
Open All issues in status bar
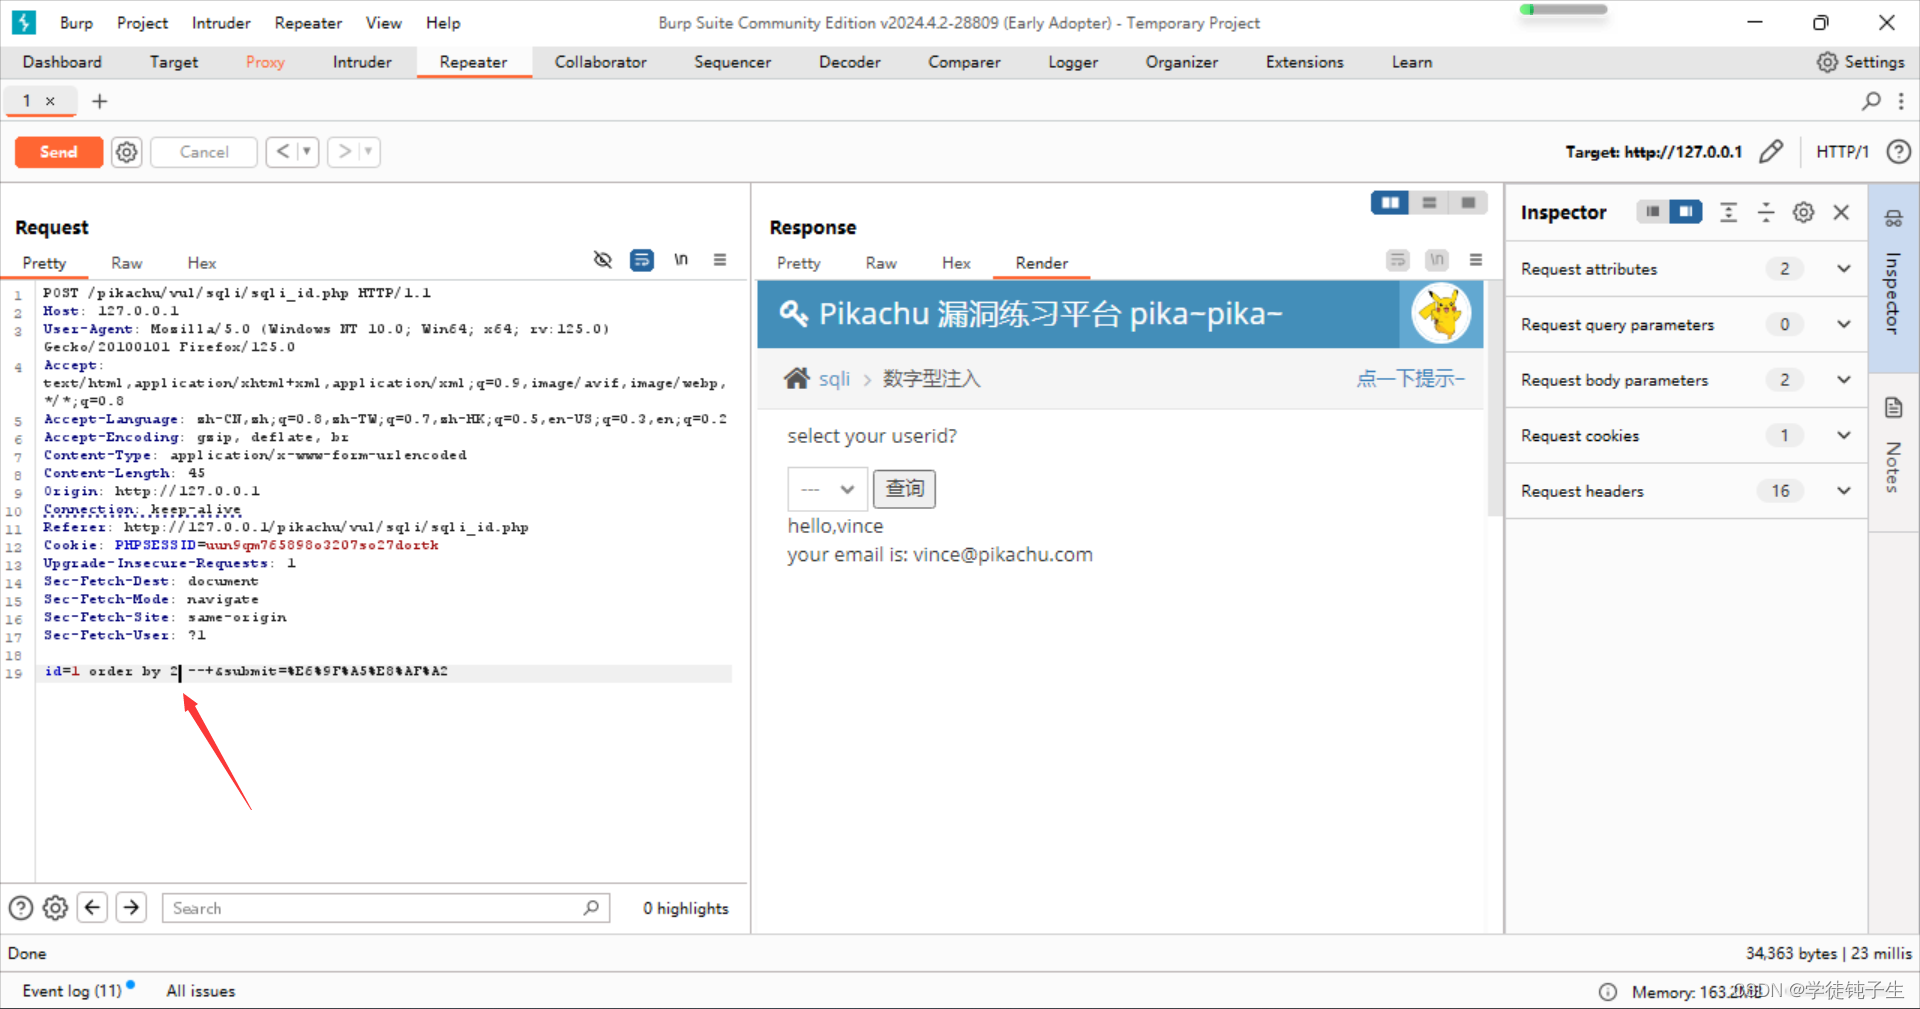tap(201, 991)
